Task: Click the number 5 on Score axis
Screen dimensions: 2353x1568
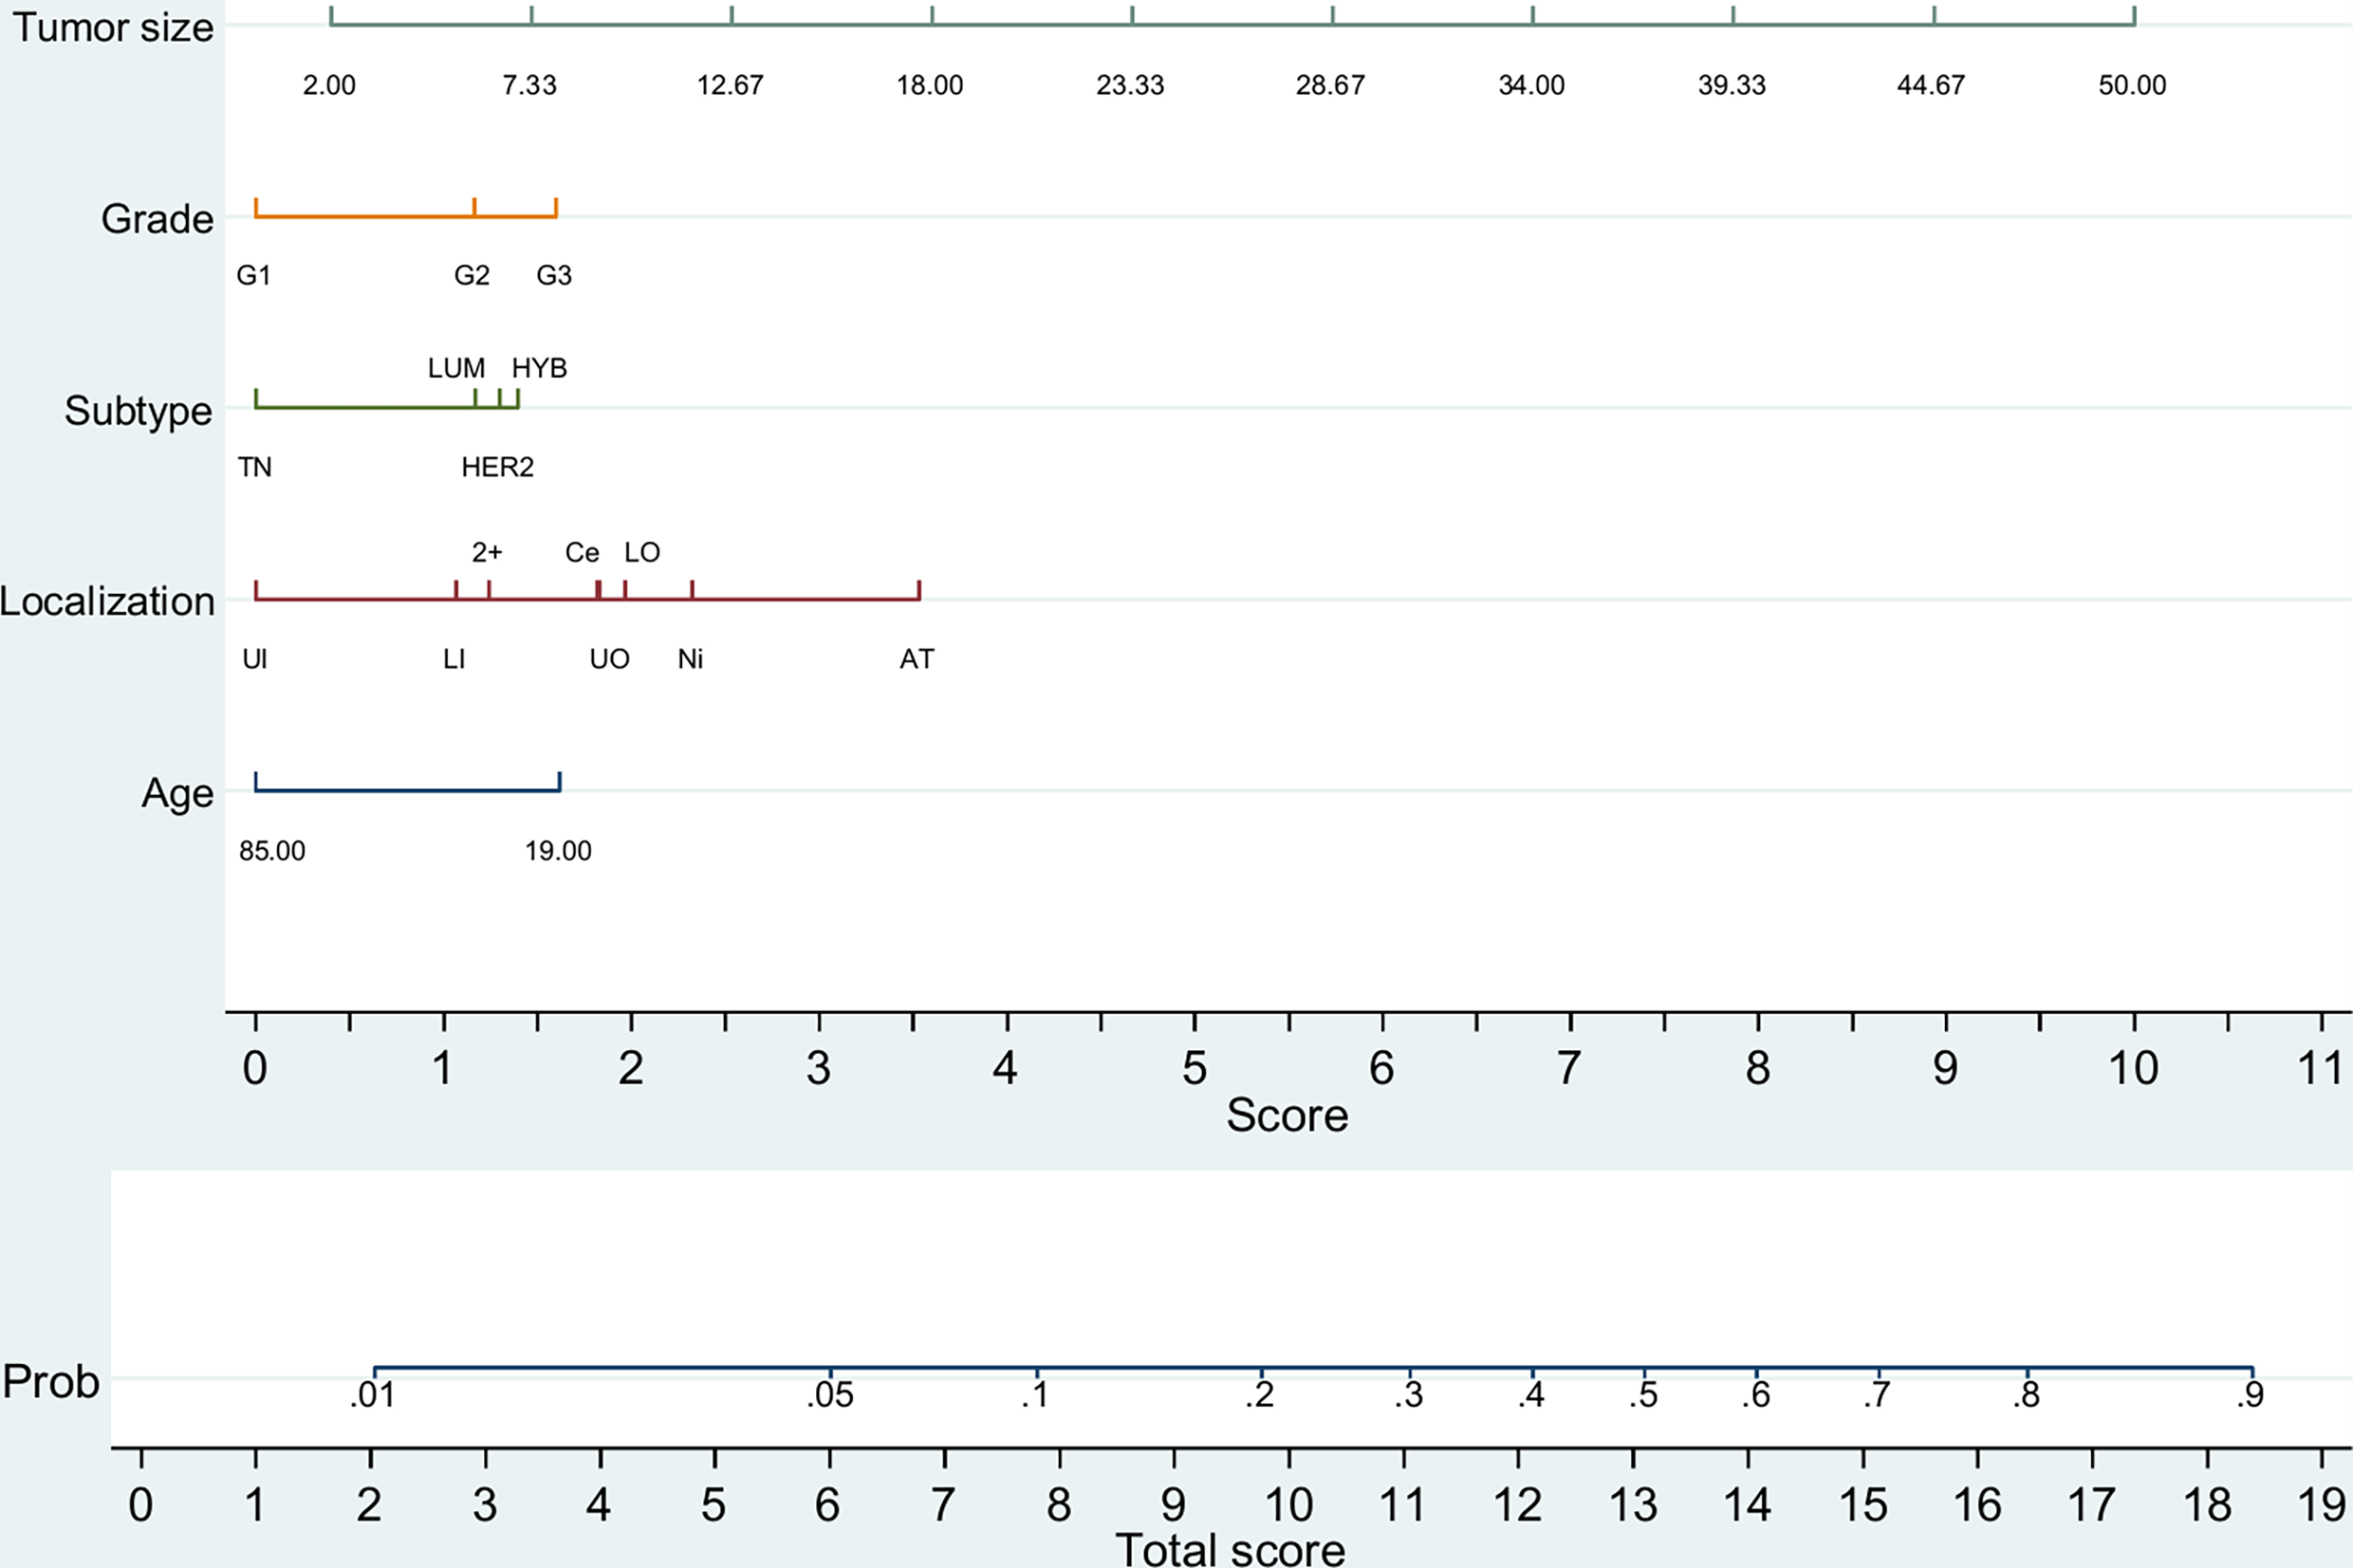Action: pyautogui.click(x=1194, y=1068)
